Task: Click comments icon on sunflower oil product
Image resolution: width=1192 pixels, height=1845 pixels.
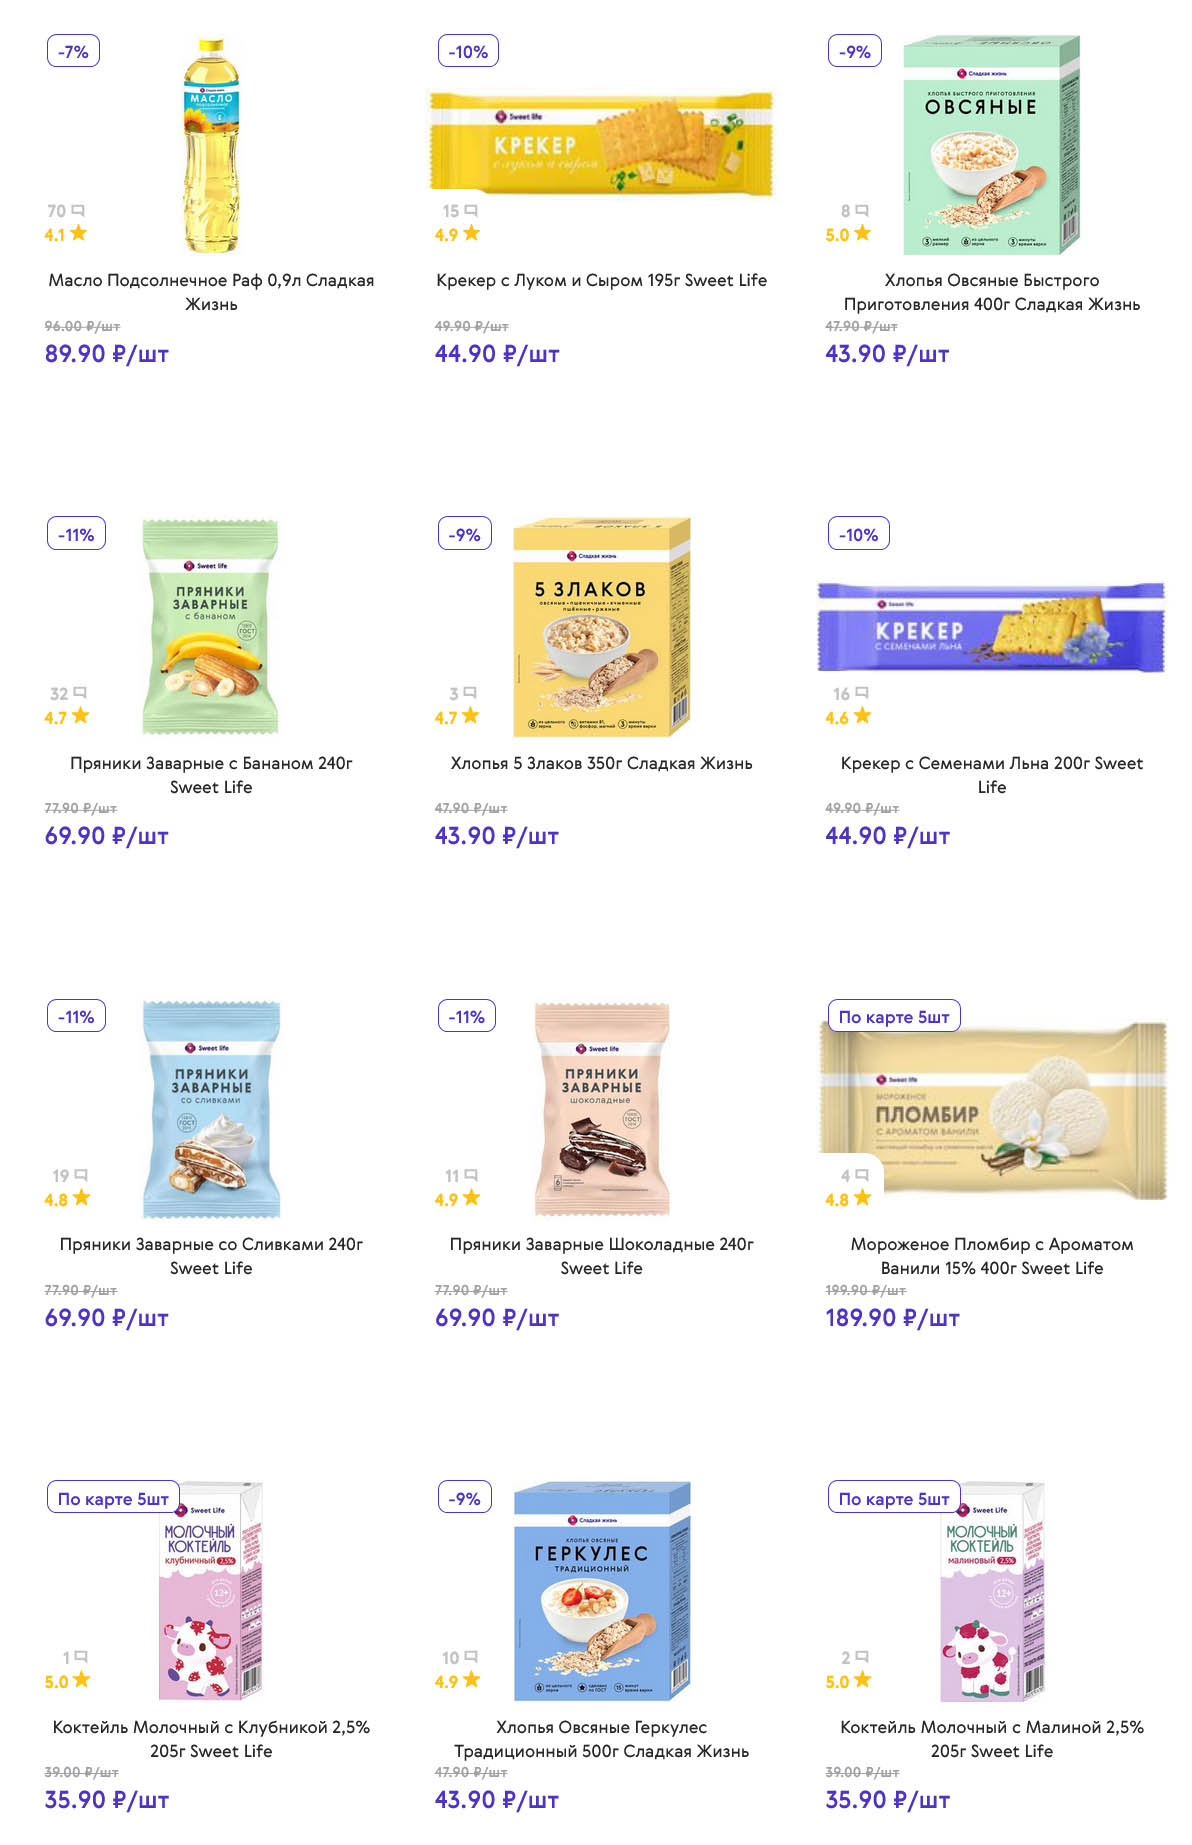Action: [78, 211]
